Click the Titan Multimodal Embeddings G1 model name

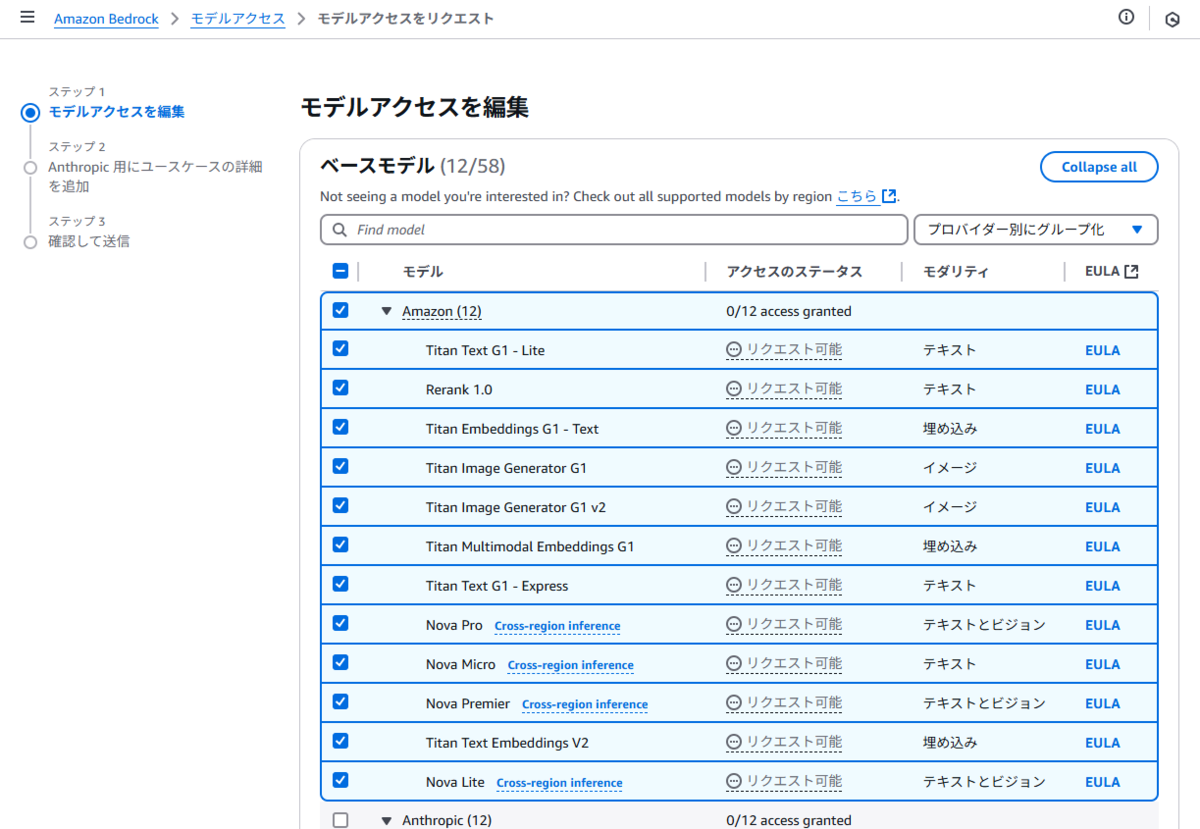(x=530, y=547)
